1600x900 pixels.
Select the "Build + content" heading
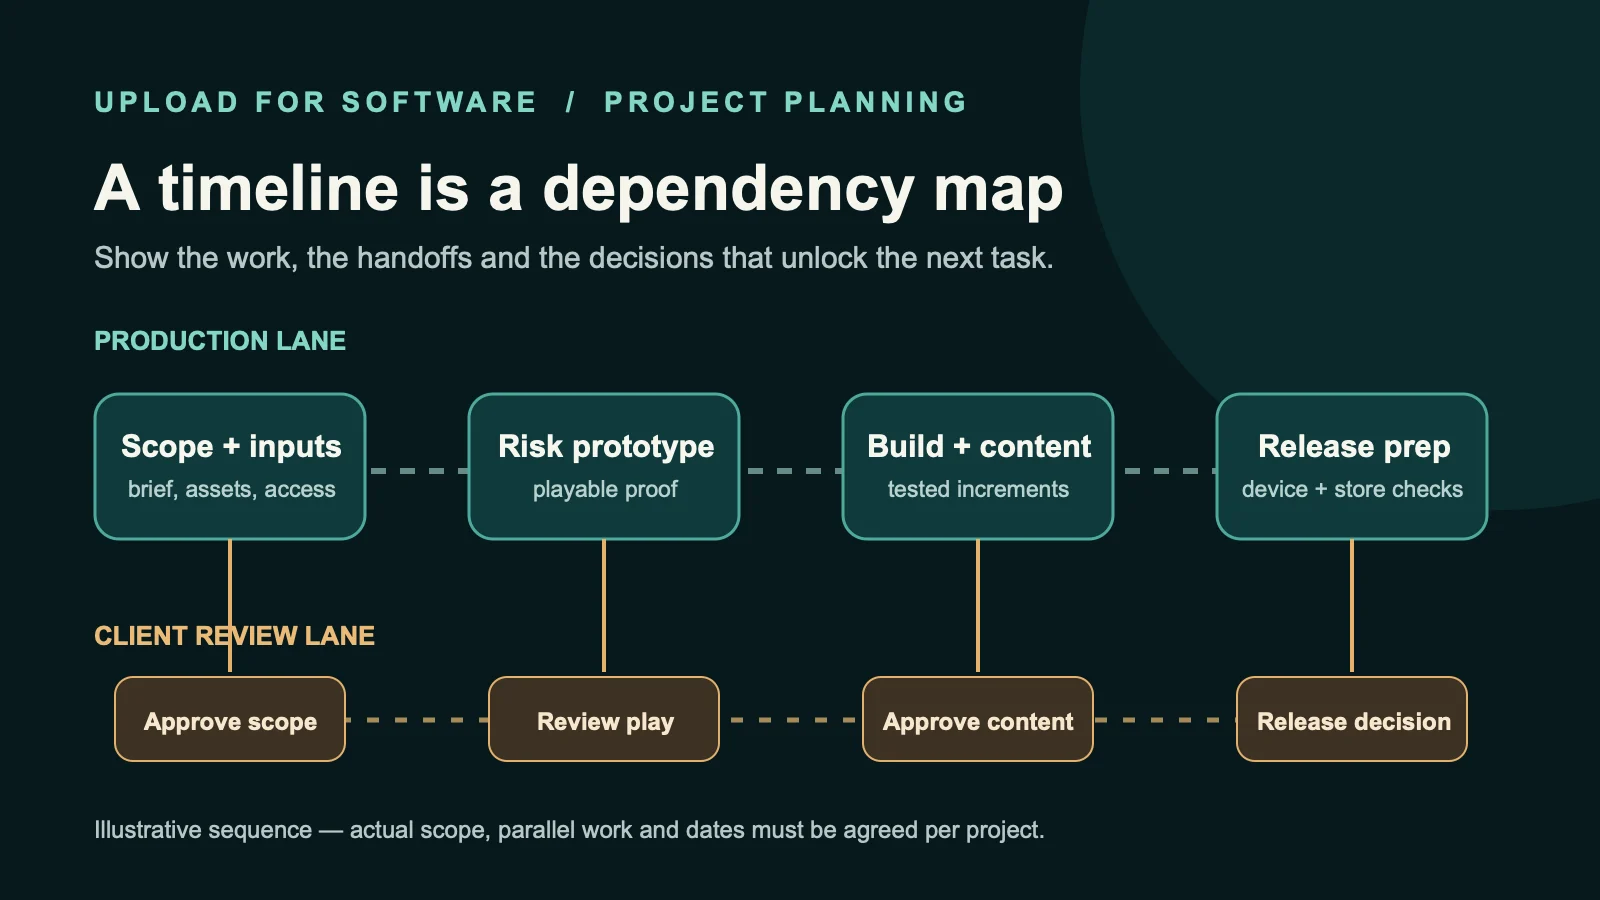(979, 446)
